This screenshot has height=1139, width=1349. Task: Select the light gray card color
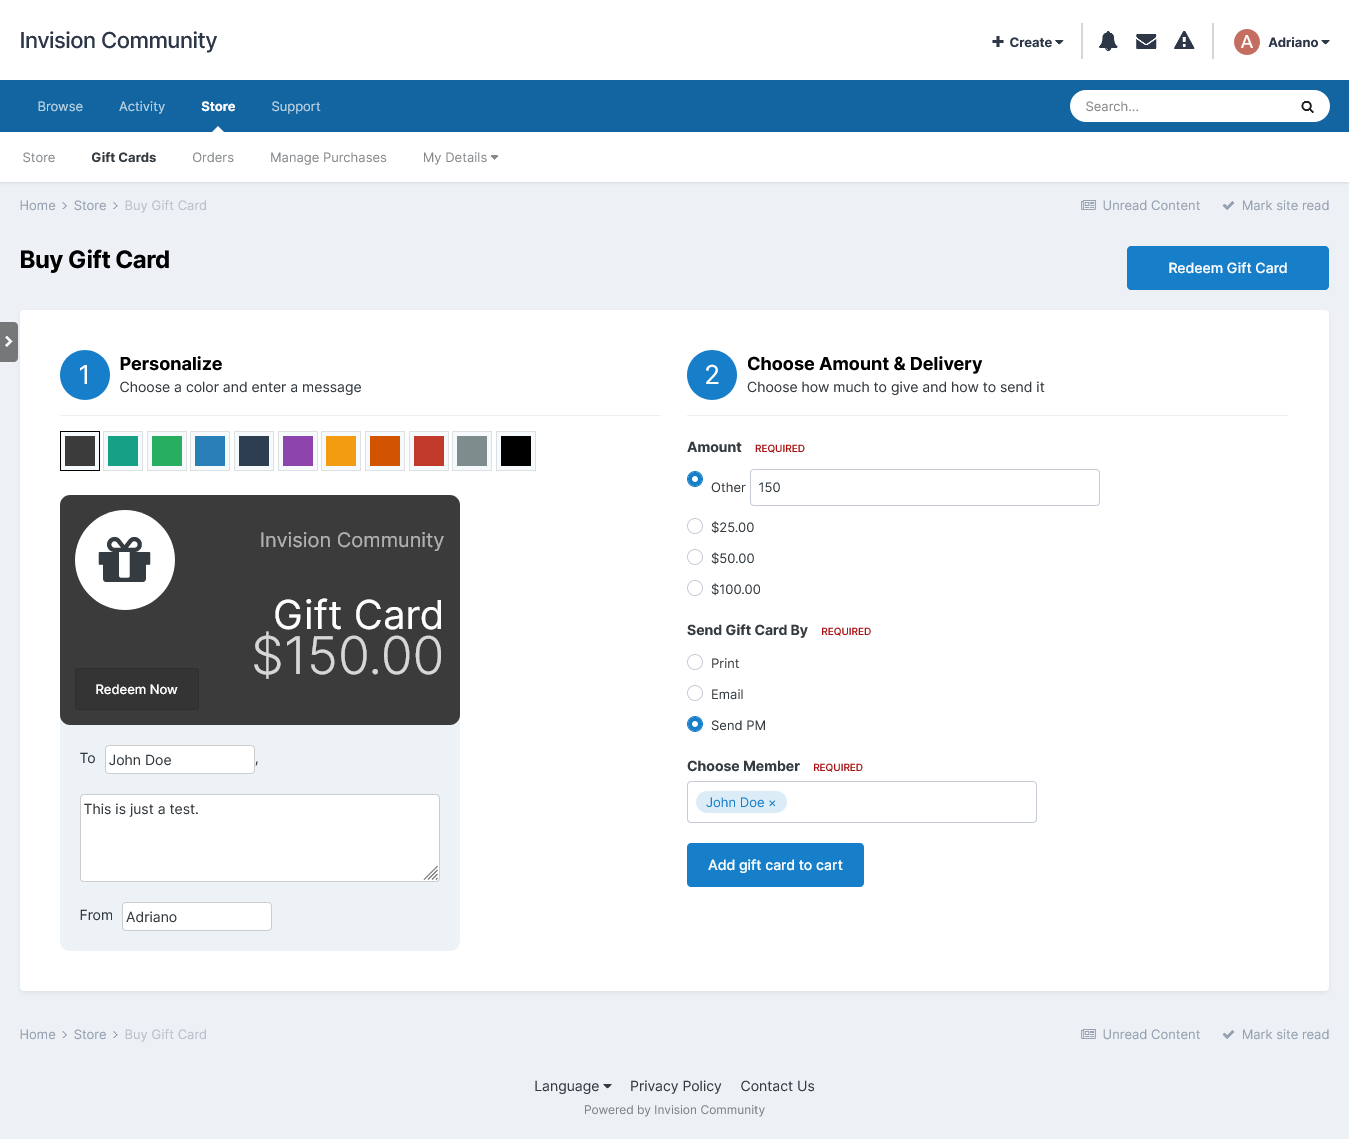point(472,451)
